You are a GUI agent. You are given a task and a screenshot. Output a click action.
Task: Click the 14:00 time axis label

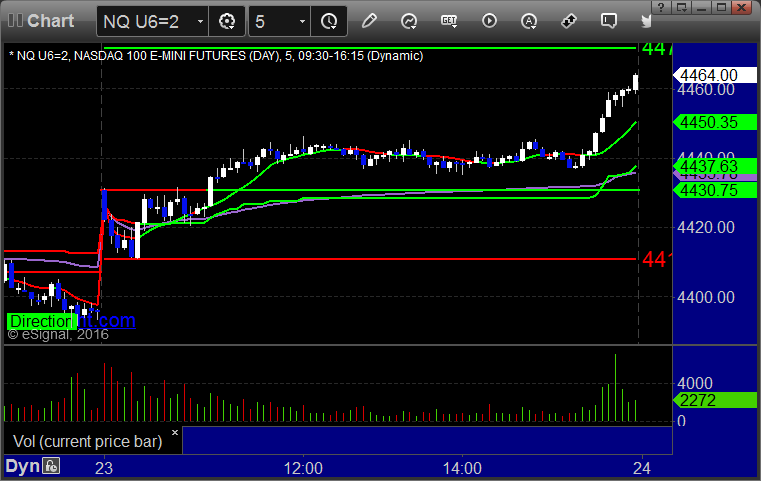tap(462, 468)
